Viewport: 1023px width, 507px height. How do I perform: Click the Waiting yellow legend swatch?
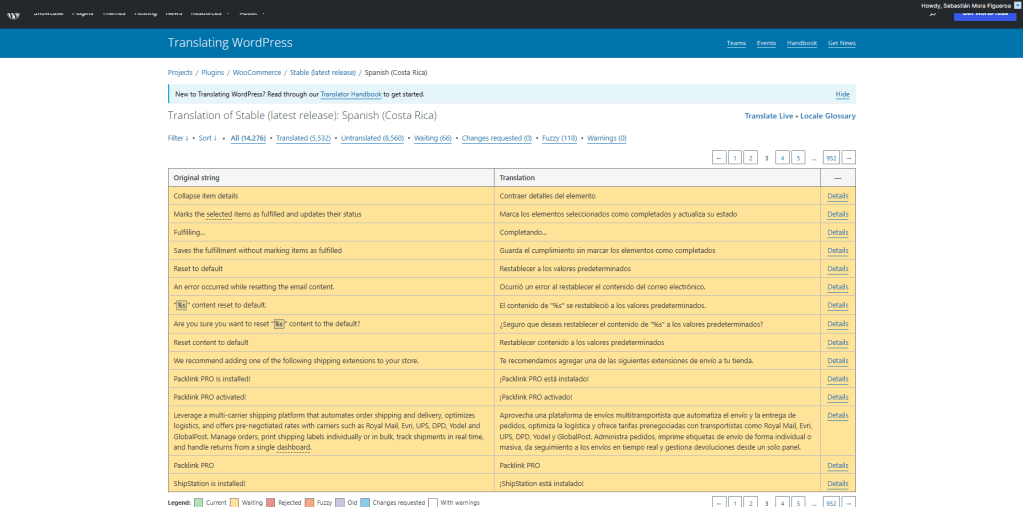click(x=234, y=502)
